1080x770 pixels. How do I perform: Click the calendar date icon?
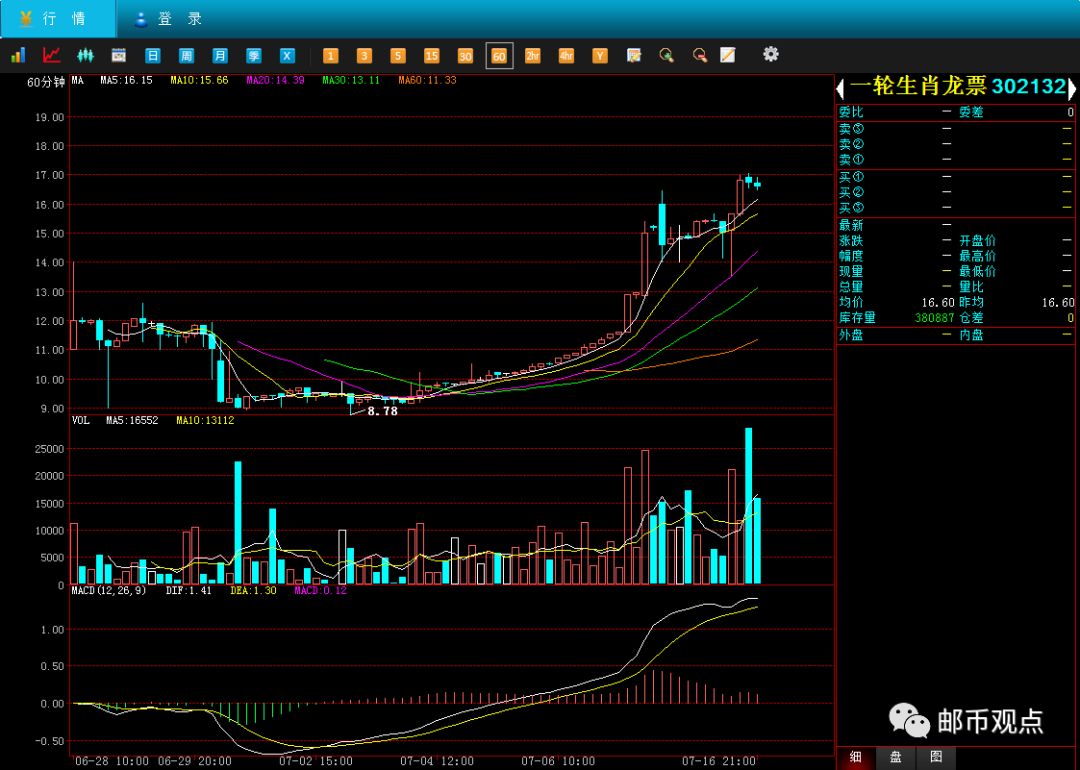tap(119, 55)
